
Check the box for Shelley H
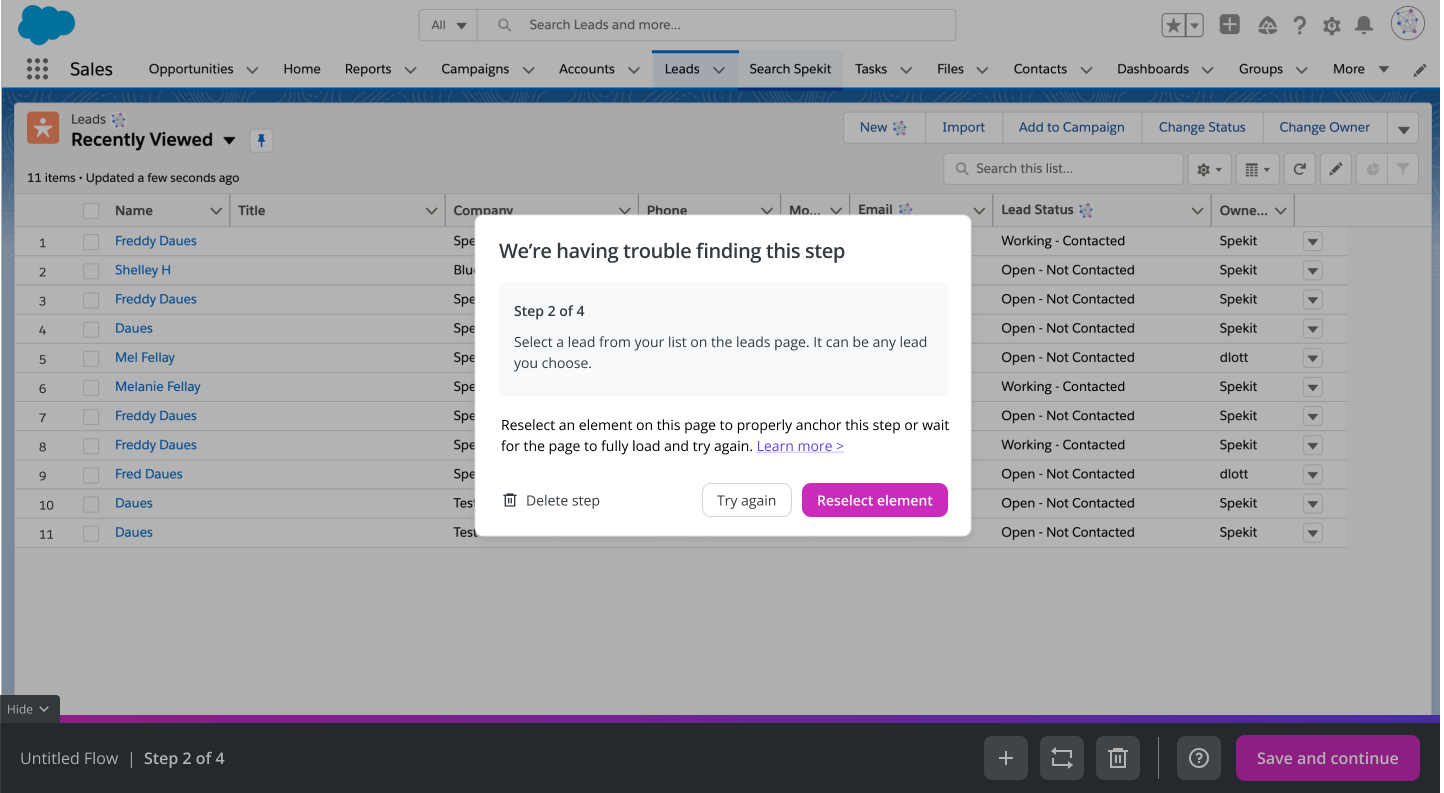(x=91, y=271)
